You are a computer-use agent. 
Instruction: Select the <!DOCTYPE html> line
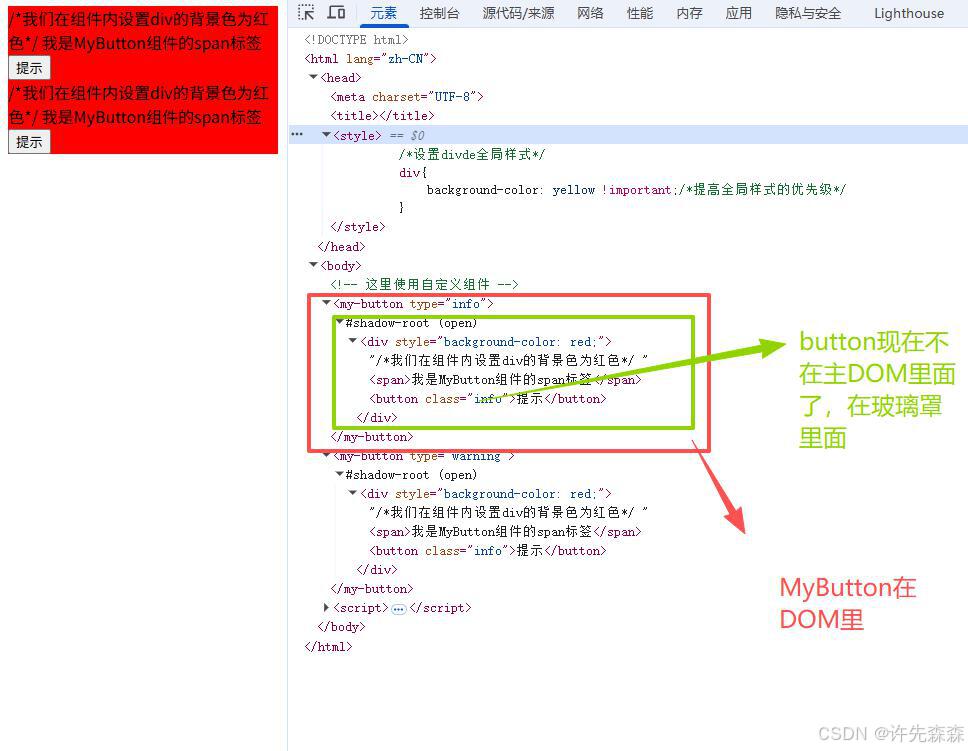(356, 40)
